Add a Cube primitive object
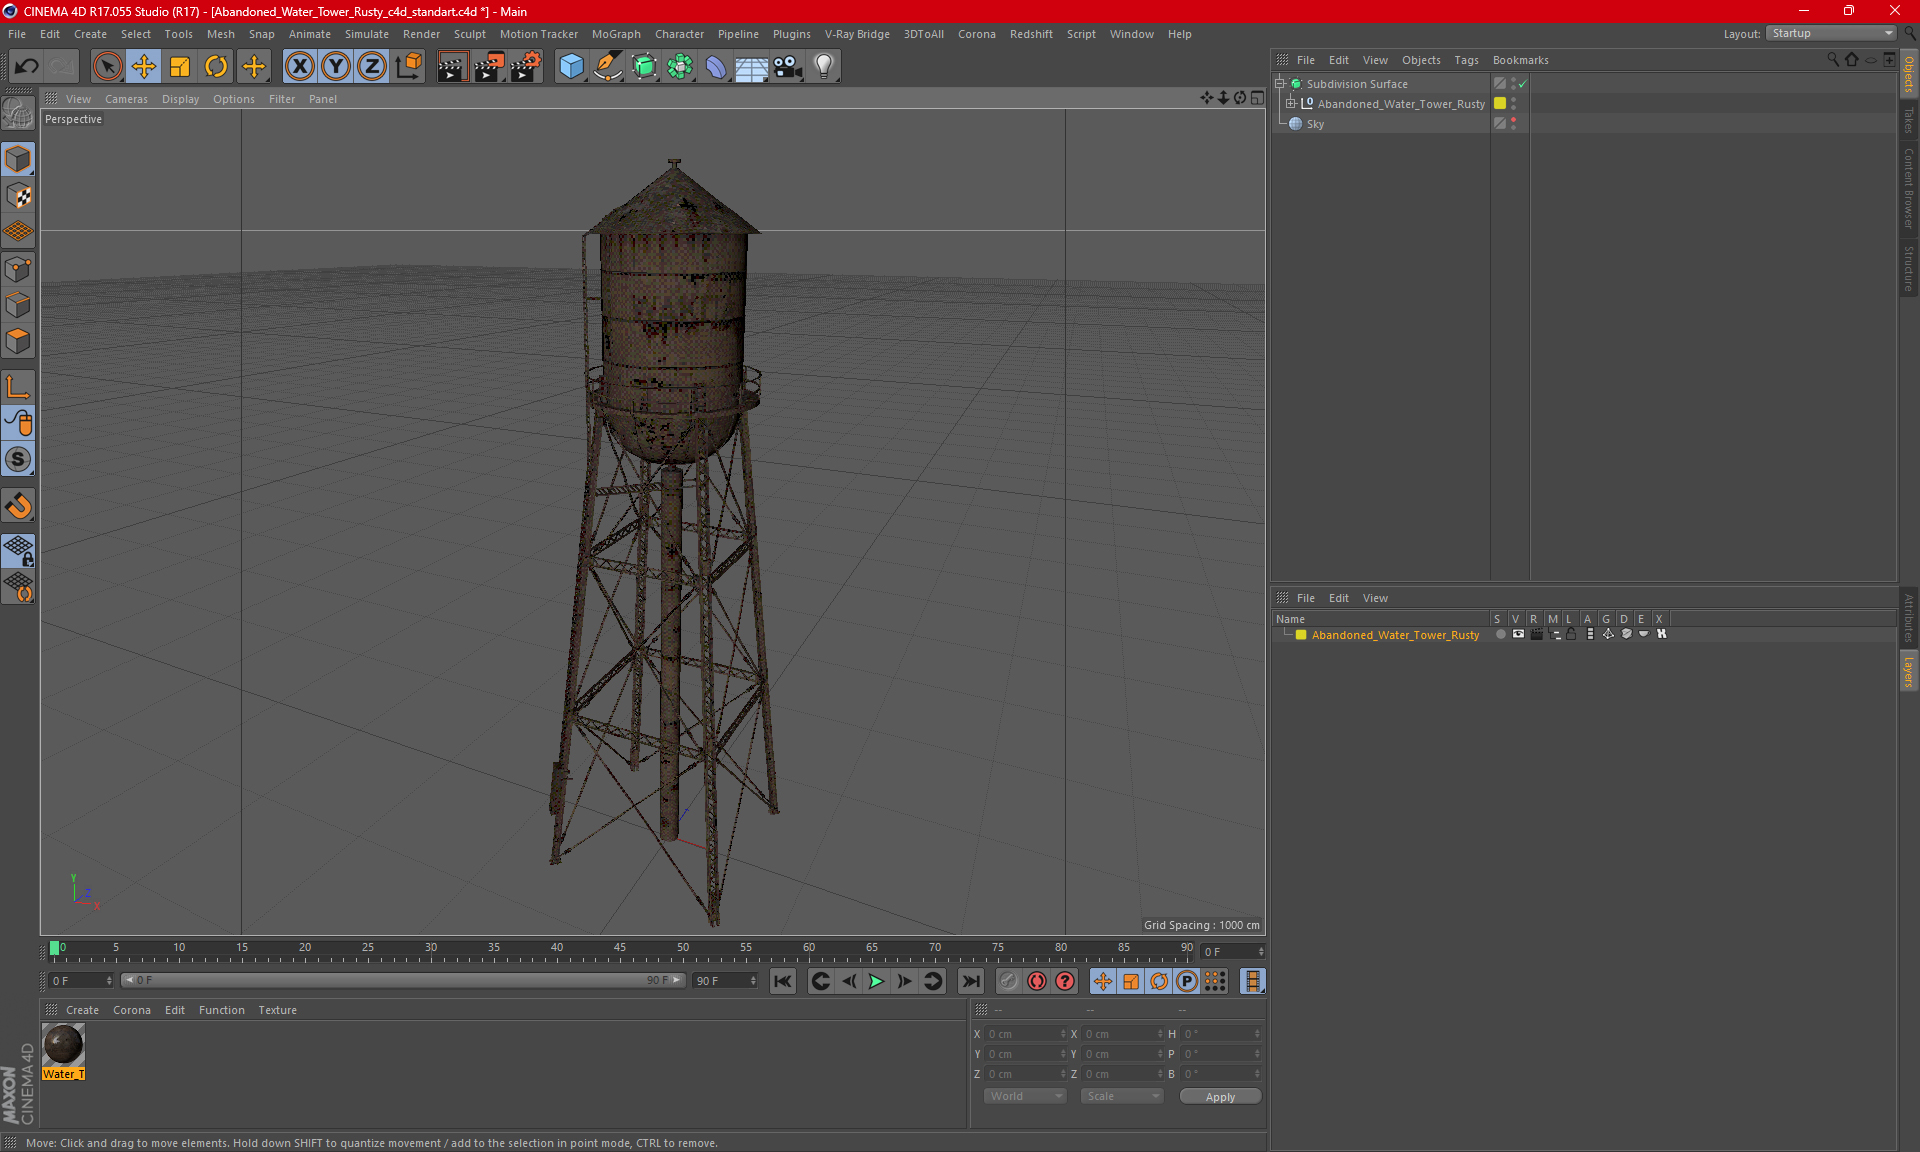The image size is (1920, 1152). 571,67
